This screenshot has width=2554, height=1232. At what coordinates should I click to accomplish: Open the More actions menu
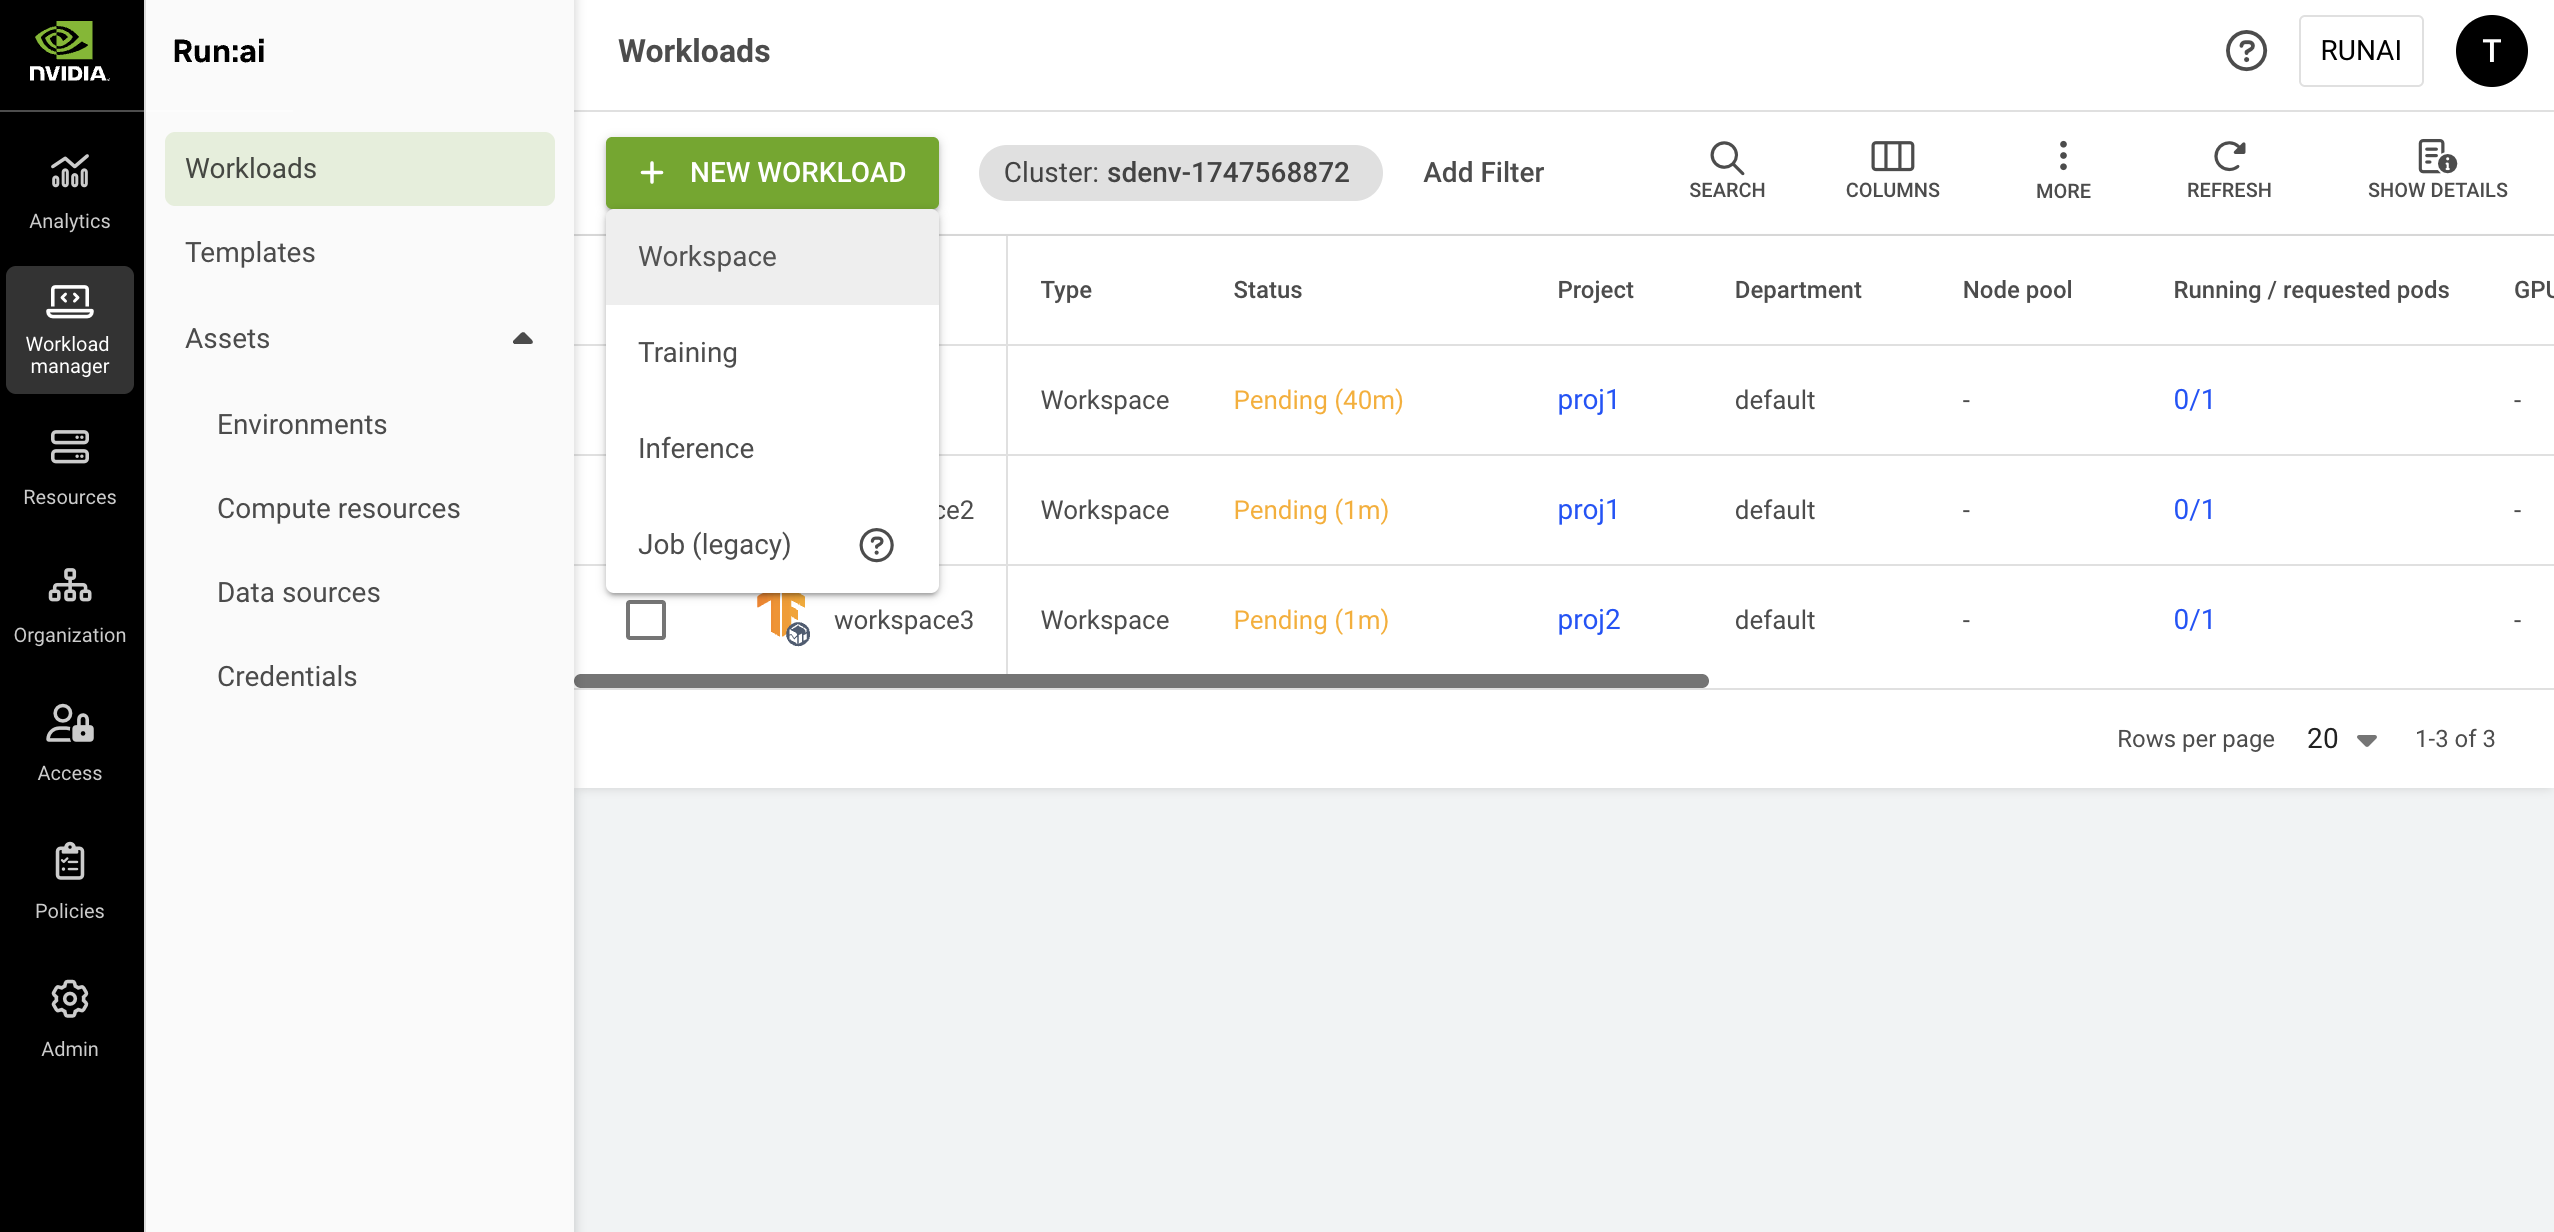coord(2062,170)
